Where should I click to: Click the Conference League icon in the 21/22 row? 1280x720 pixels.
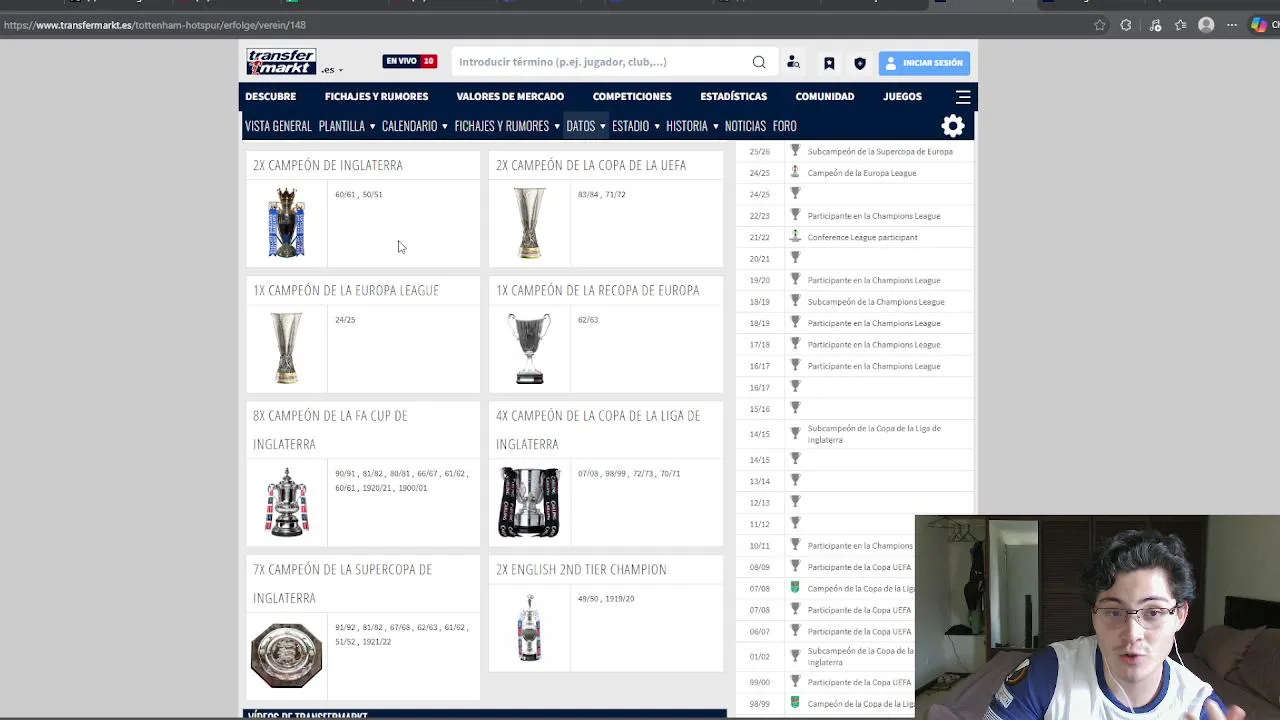pyautogui.click(x=795, y=236)
